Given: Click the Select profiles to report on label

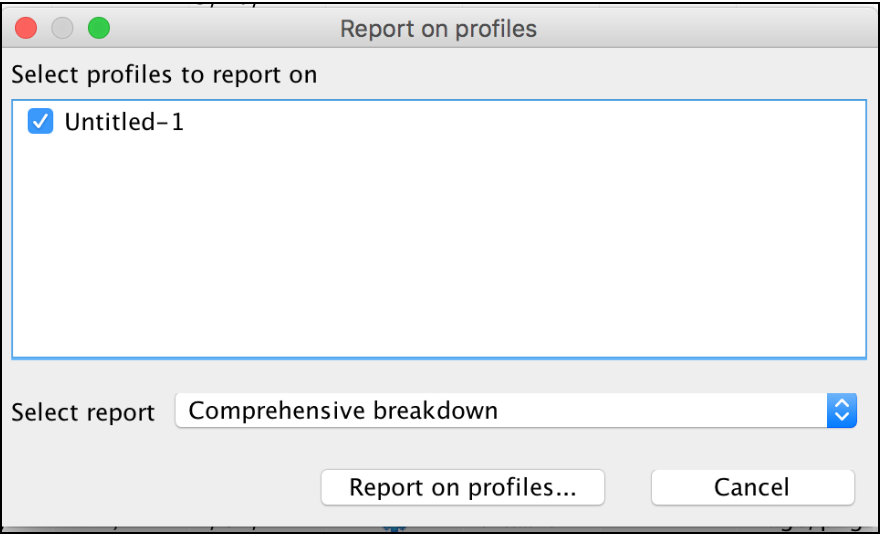Looking at the screenshot, I should point(164,75).
